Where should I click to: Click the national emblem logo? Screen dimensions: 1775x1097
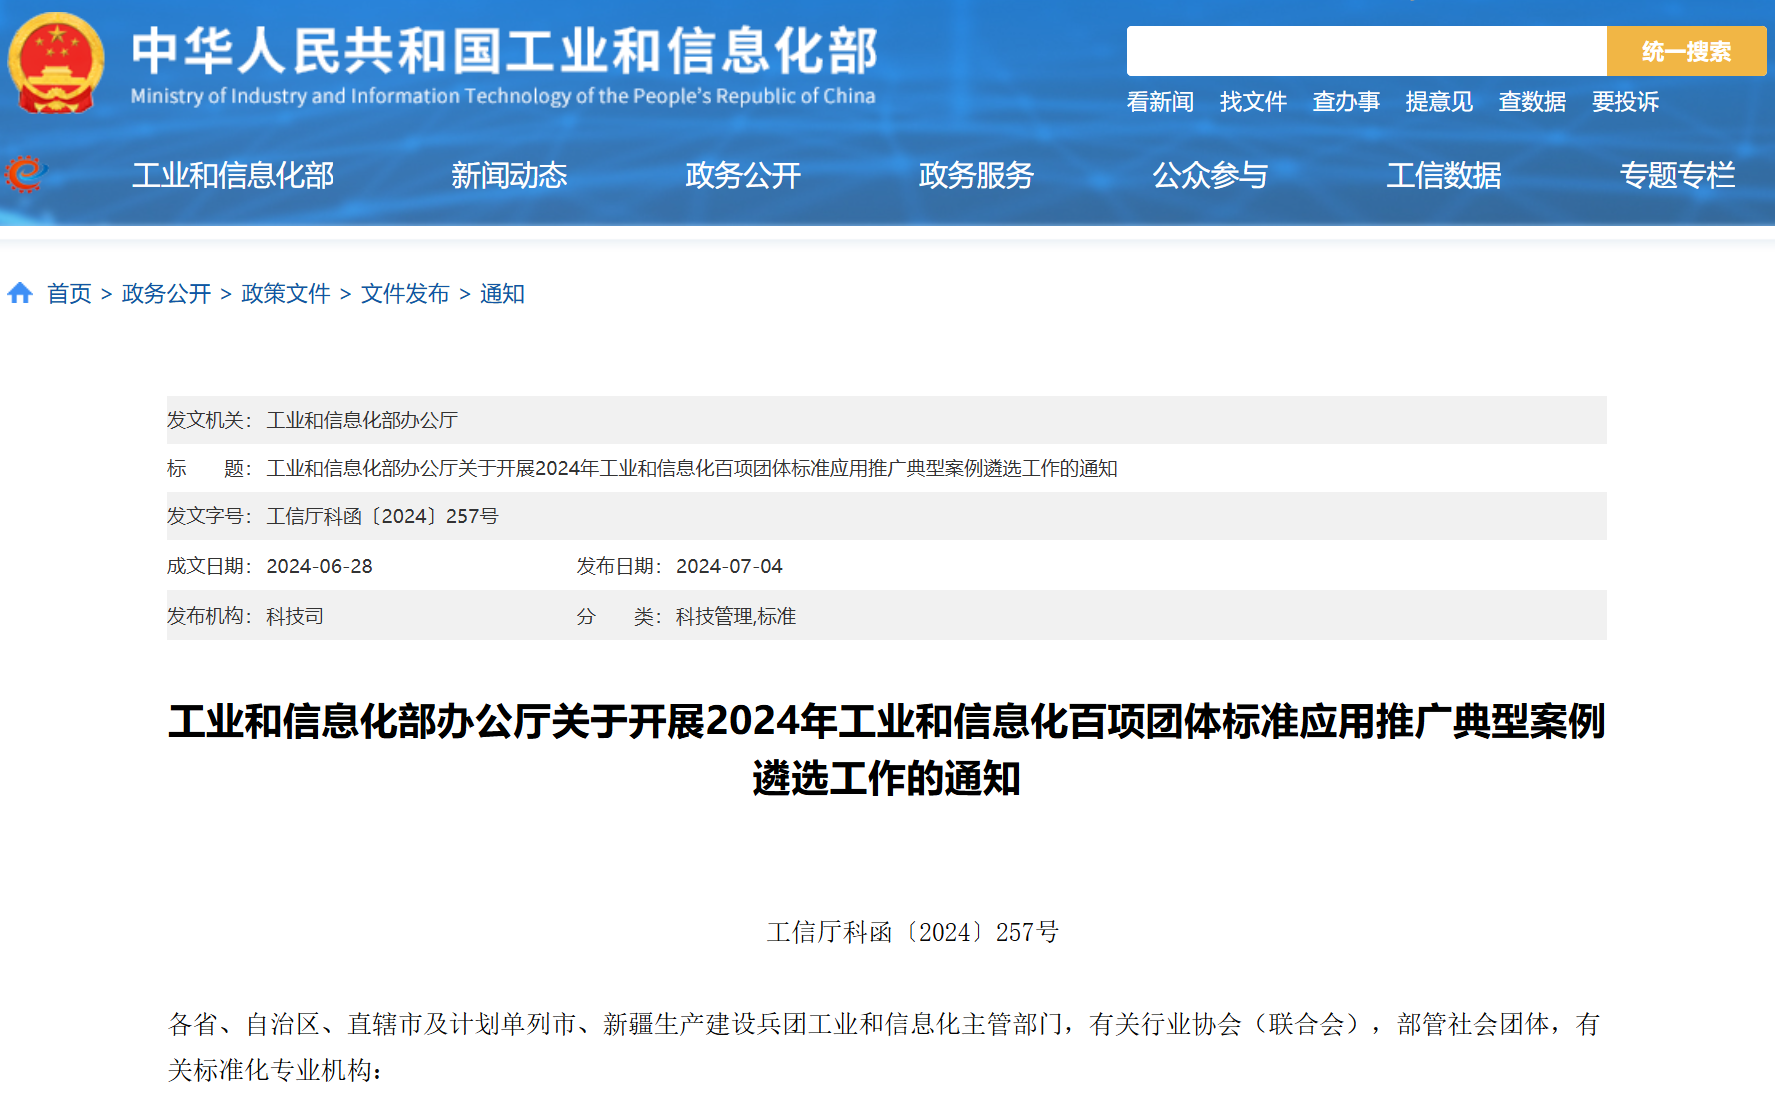coord(56,62)
